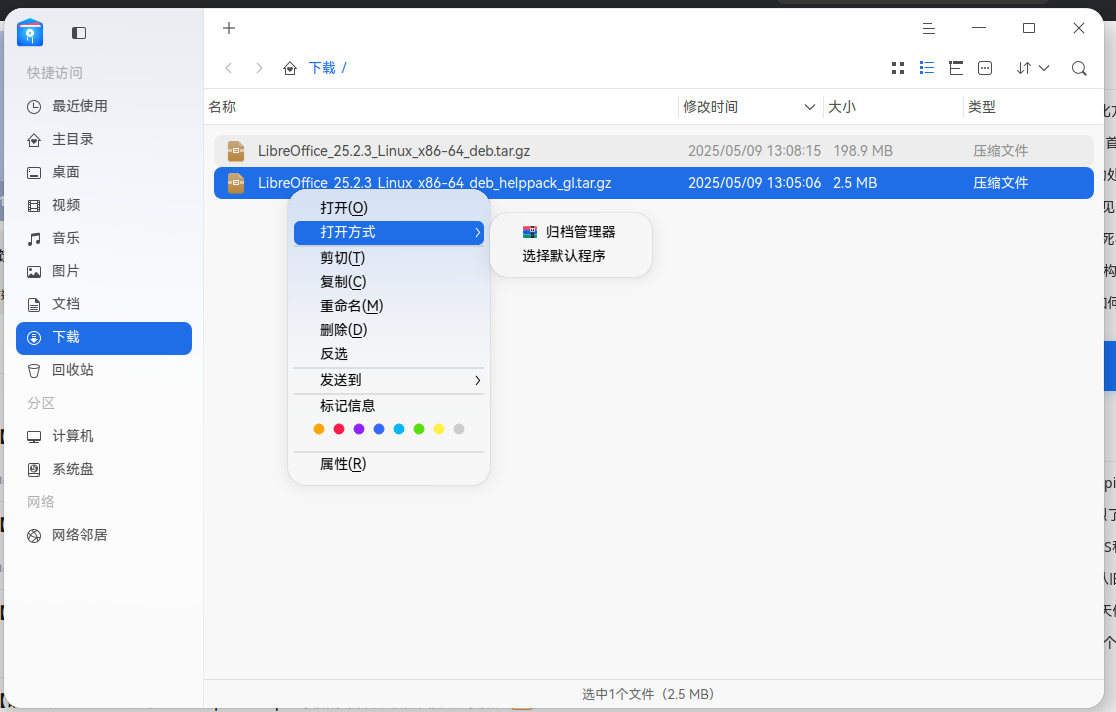Expand the 发送到 submenu

(x=389, y=380)
